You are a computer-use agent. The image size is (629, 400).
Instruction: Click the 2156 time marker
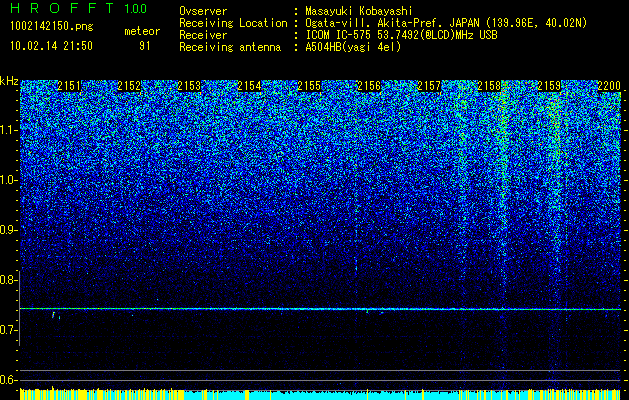click(369, 86)
